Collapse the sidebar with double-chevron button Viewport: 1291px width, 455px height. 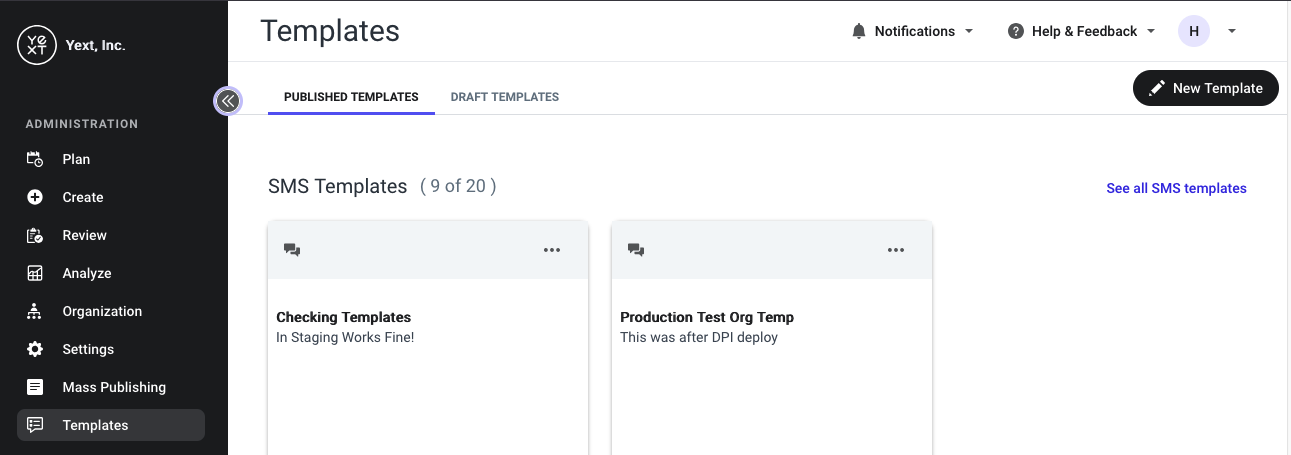click(x=228, y=100)
